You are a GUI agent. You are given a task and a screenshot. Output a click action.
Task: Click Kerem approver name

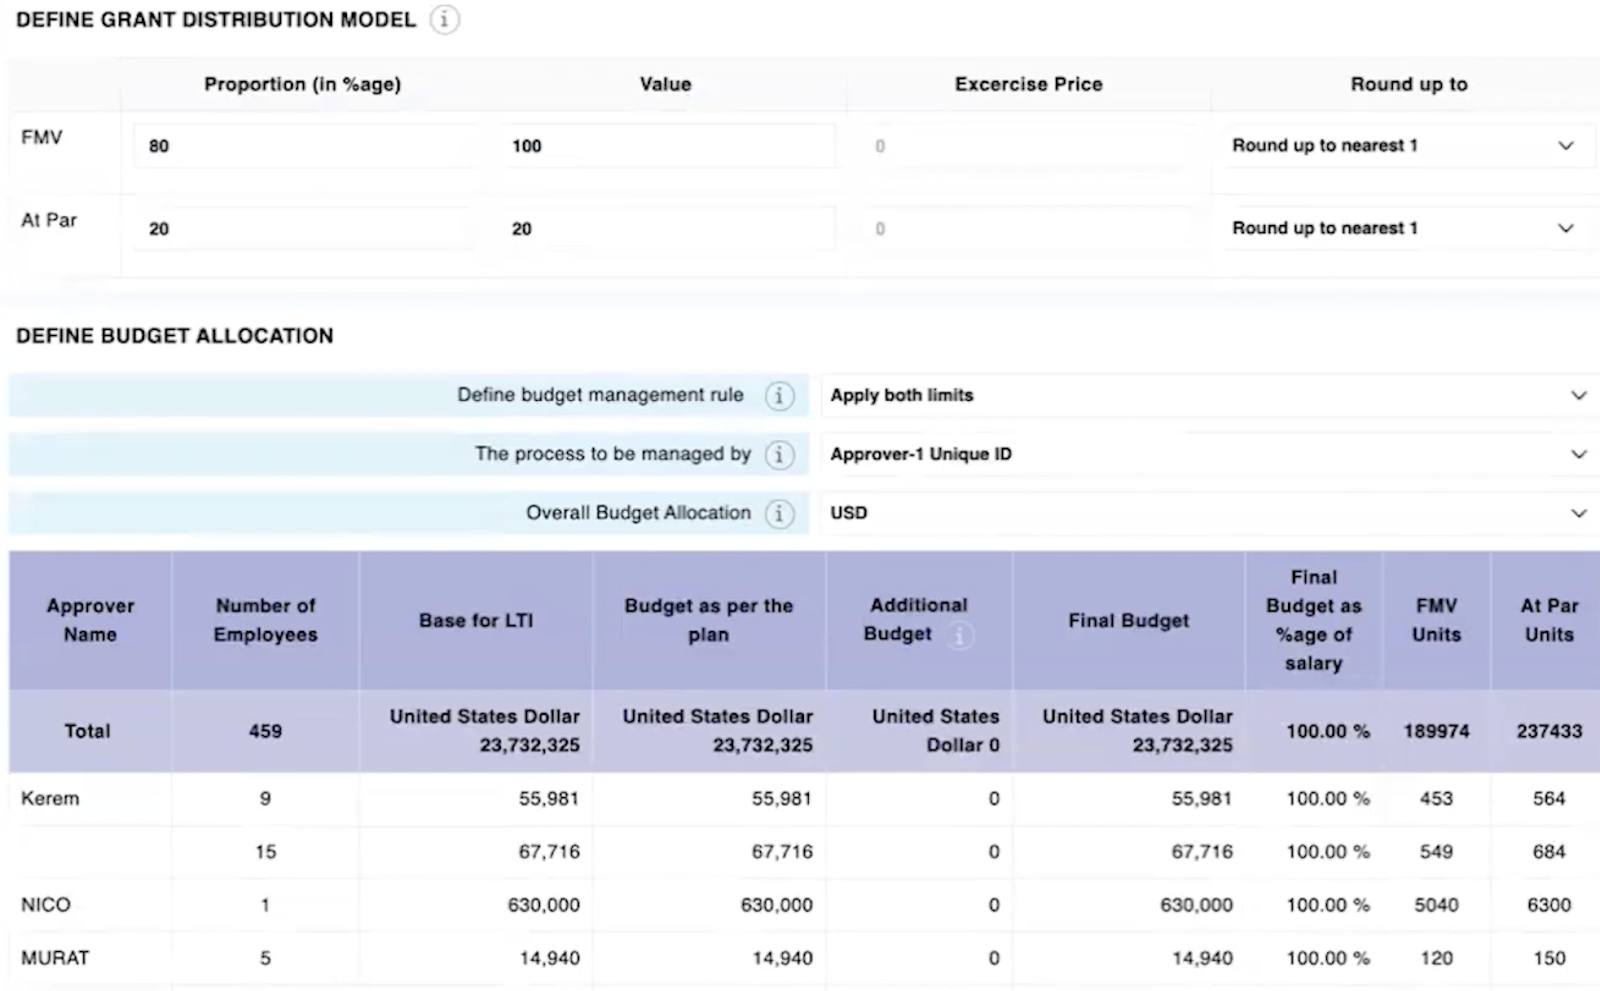coord(50,798)
